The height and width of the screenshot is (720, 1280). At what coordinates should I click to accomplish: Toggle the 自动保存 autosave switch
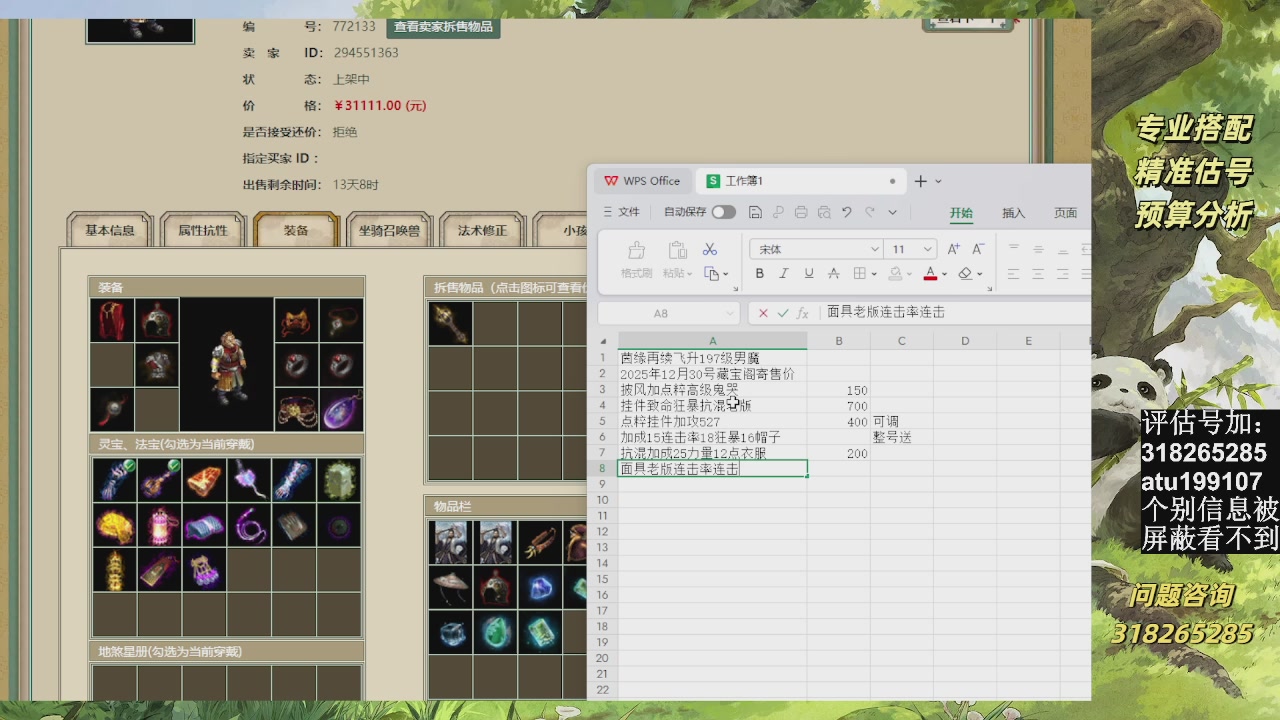[x=724, y=212]
